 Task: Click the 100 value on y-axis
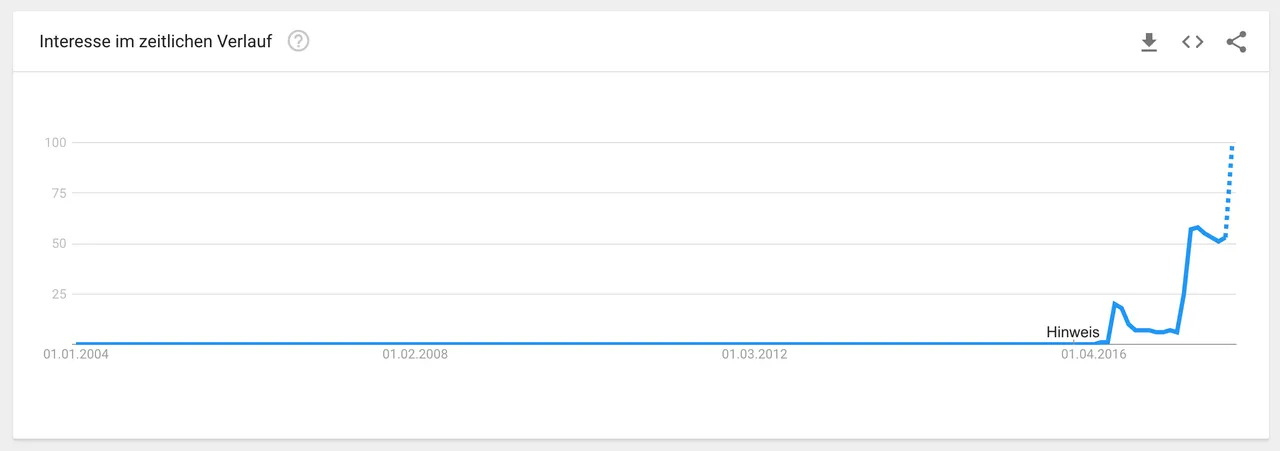tap(55, 143)
